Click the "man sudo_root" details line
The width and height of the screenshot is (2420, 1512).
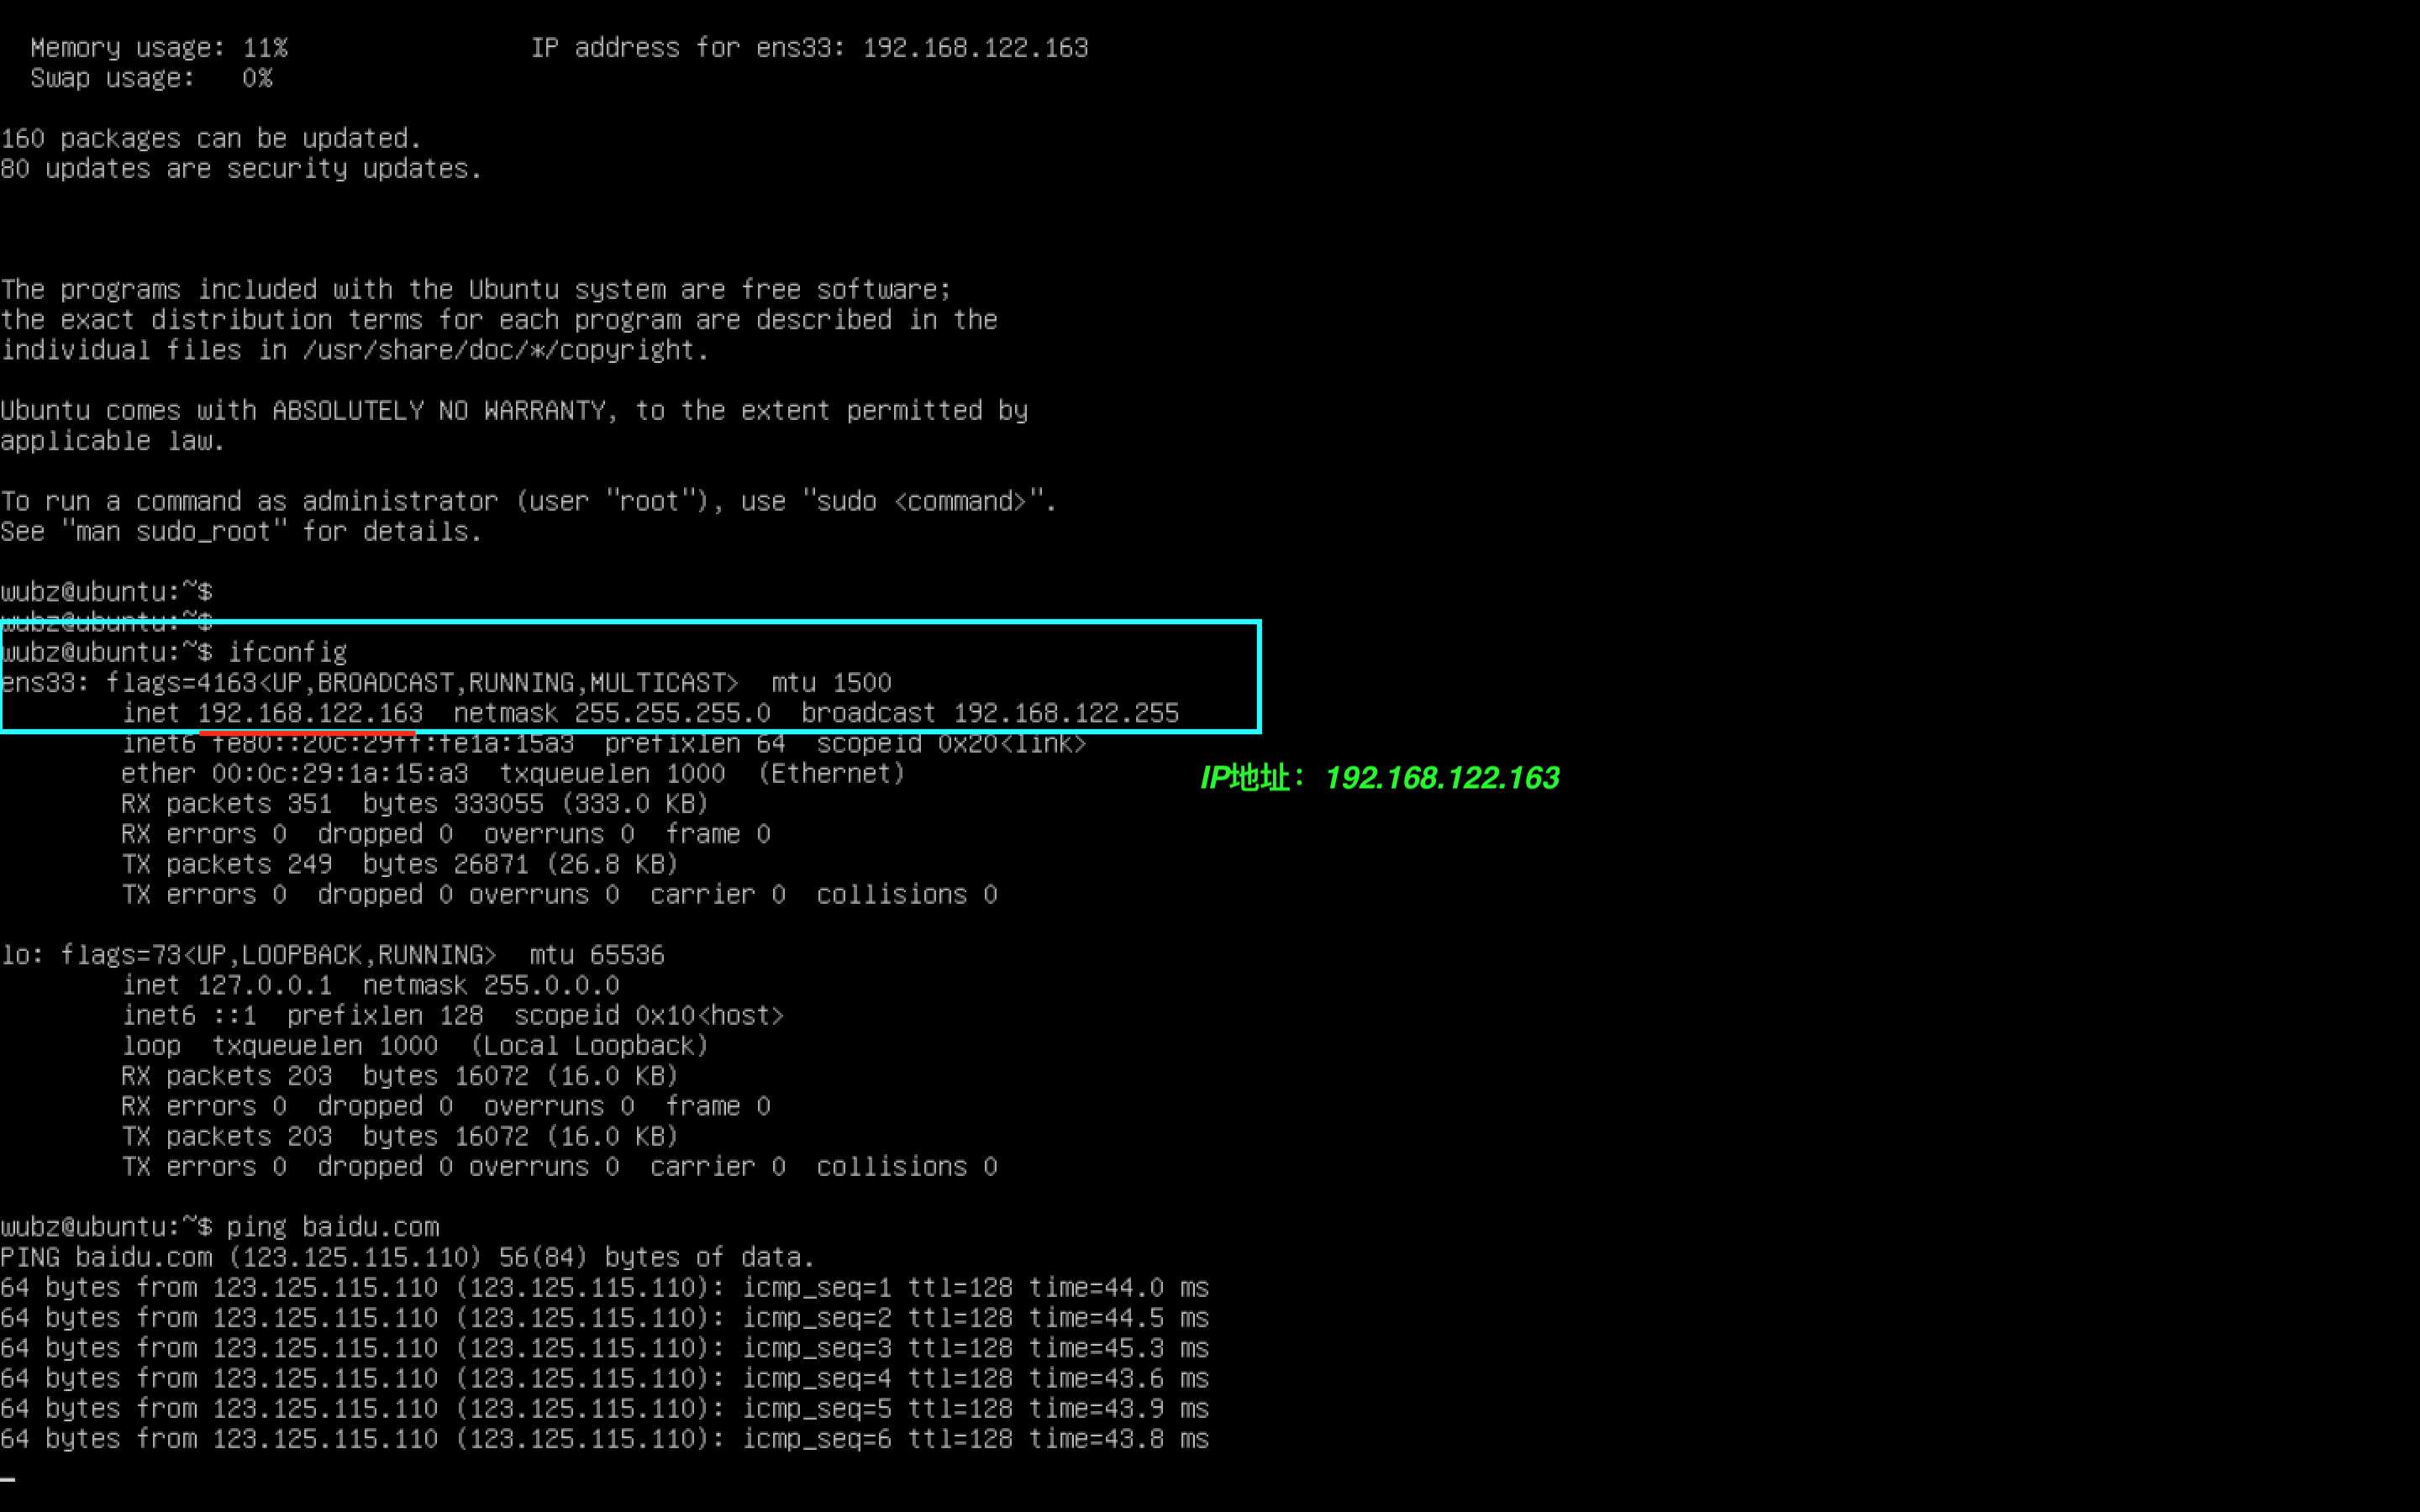pyautogui.click(x=241, y=532)
